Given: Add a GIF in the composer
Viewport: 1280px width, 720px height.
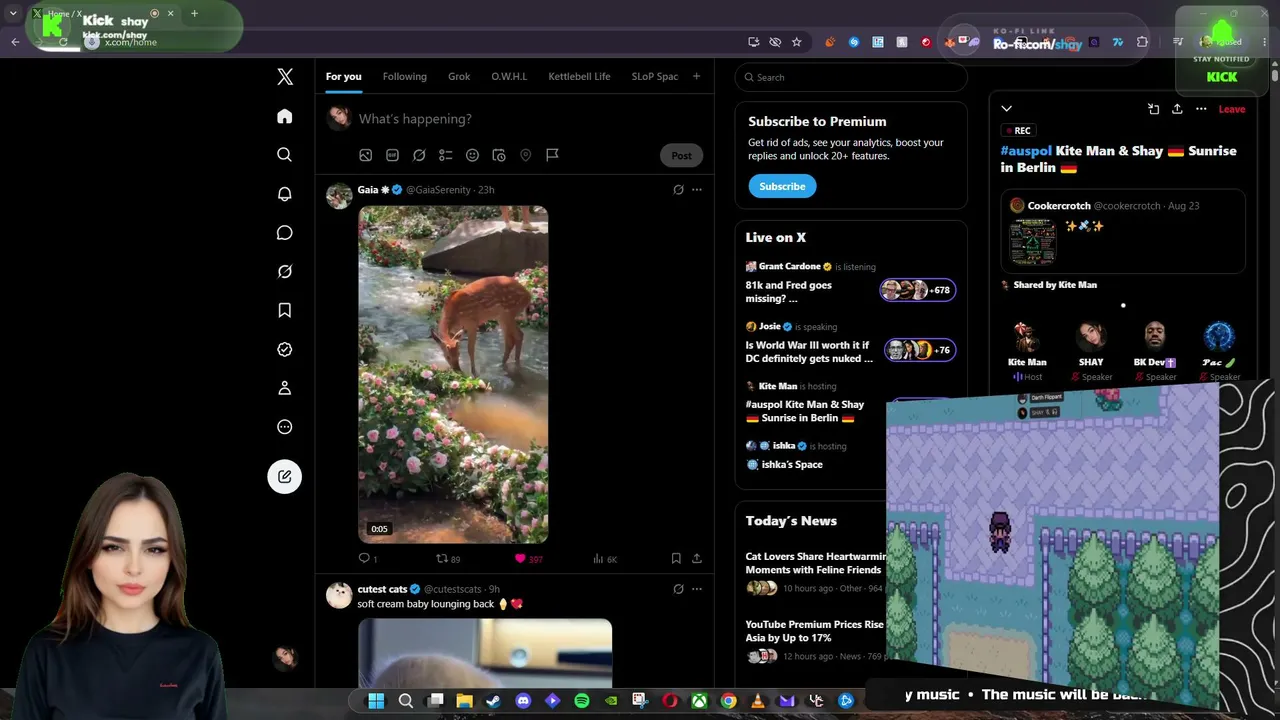Looking at the screenshot, I should 392,155.
